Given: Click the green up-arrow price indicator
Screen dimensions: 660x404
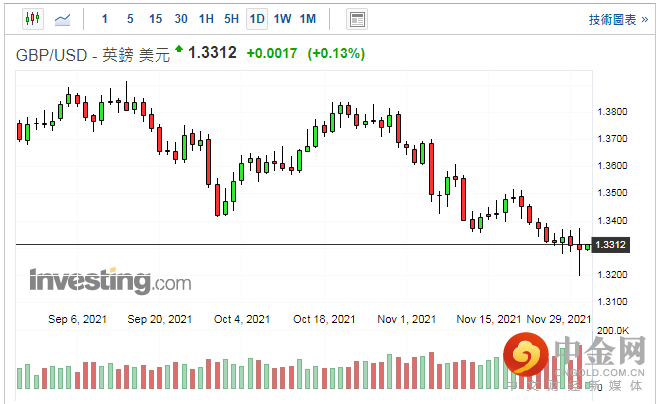Looking at the screenshot, I should point(179,49).
